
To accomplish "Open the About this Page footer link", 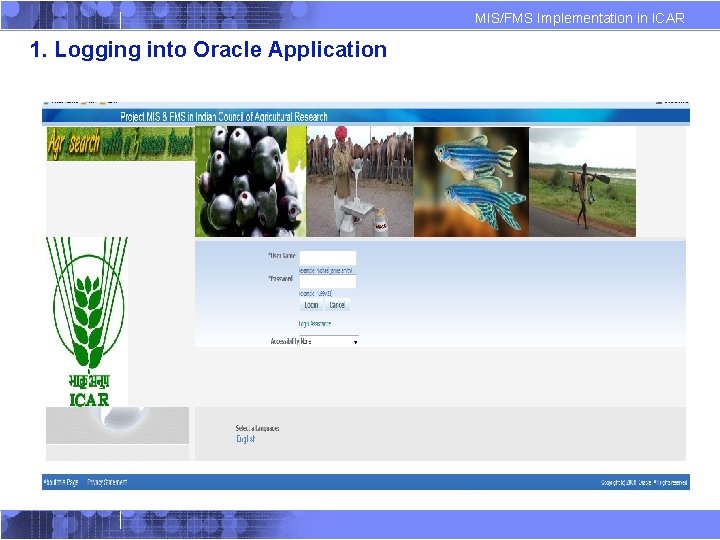I will click(61, 482).
